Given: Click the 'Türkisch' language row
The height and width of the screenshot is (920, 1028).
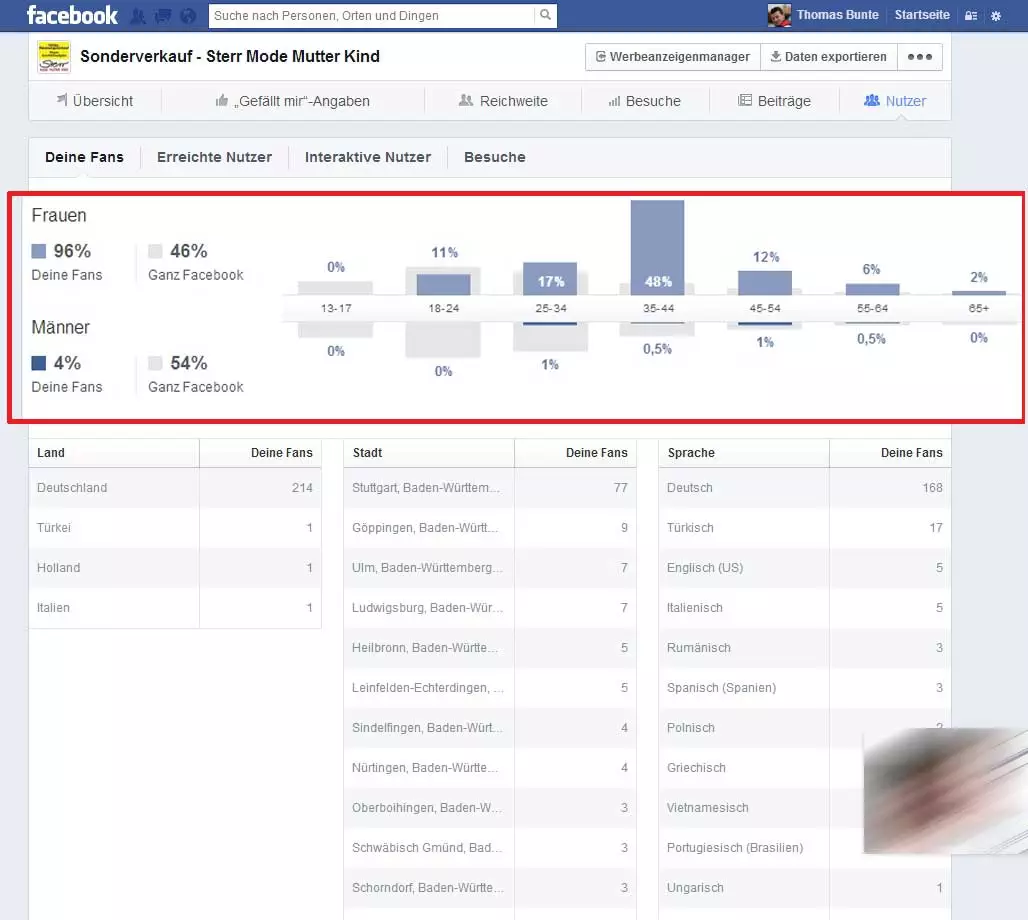Looking at the screenshot, I should [805, 528].
